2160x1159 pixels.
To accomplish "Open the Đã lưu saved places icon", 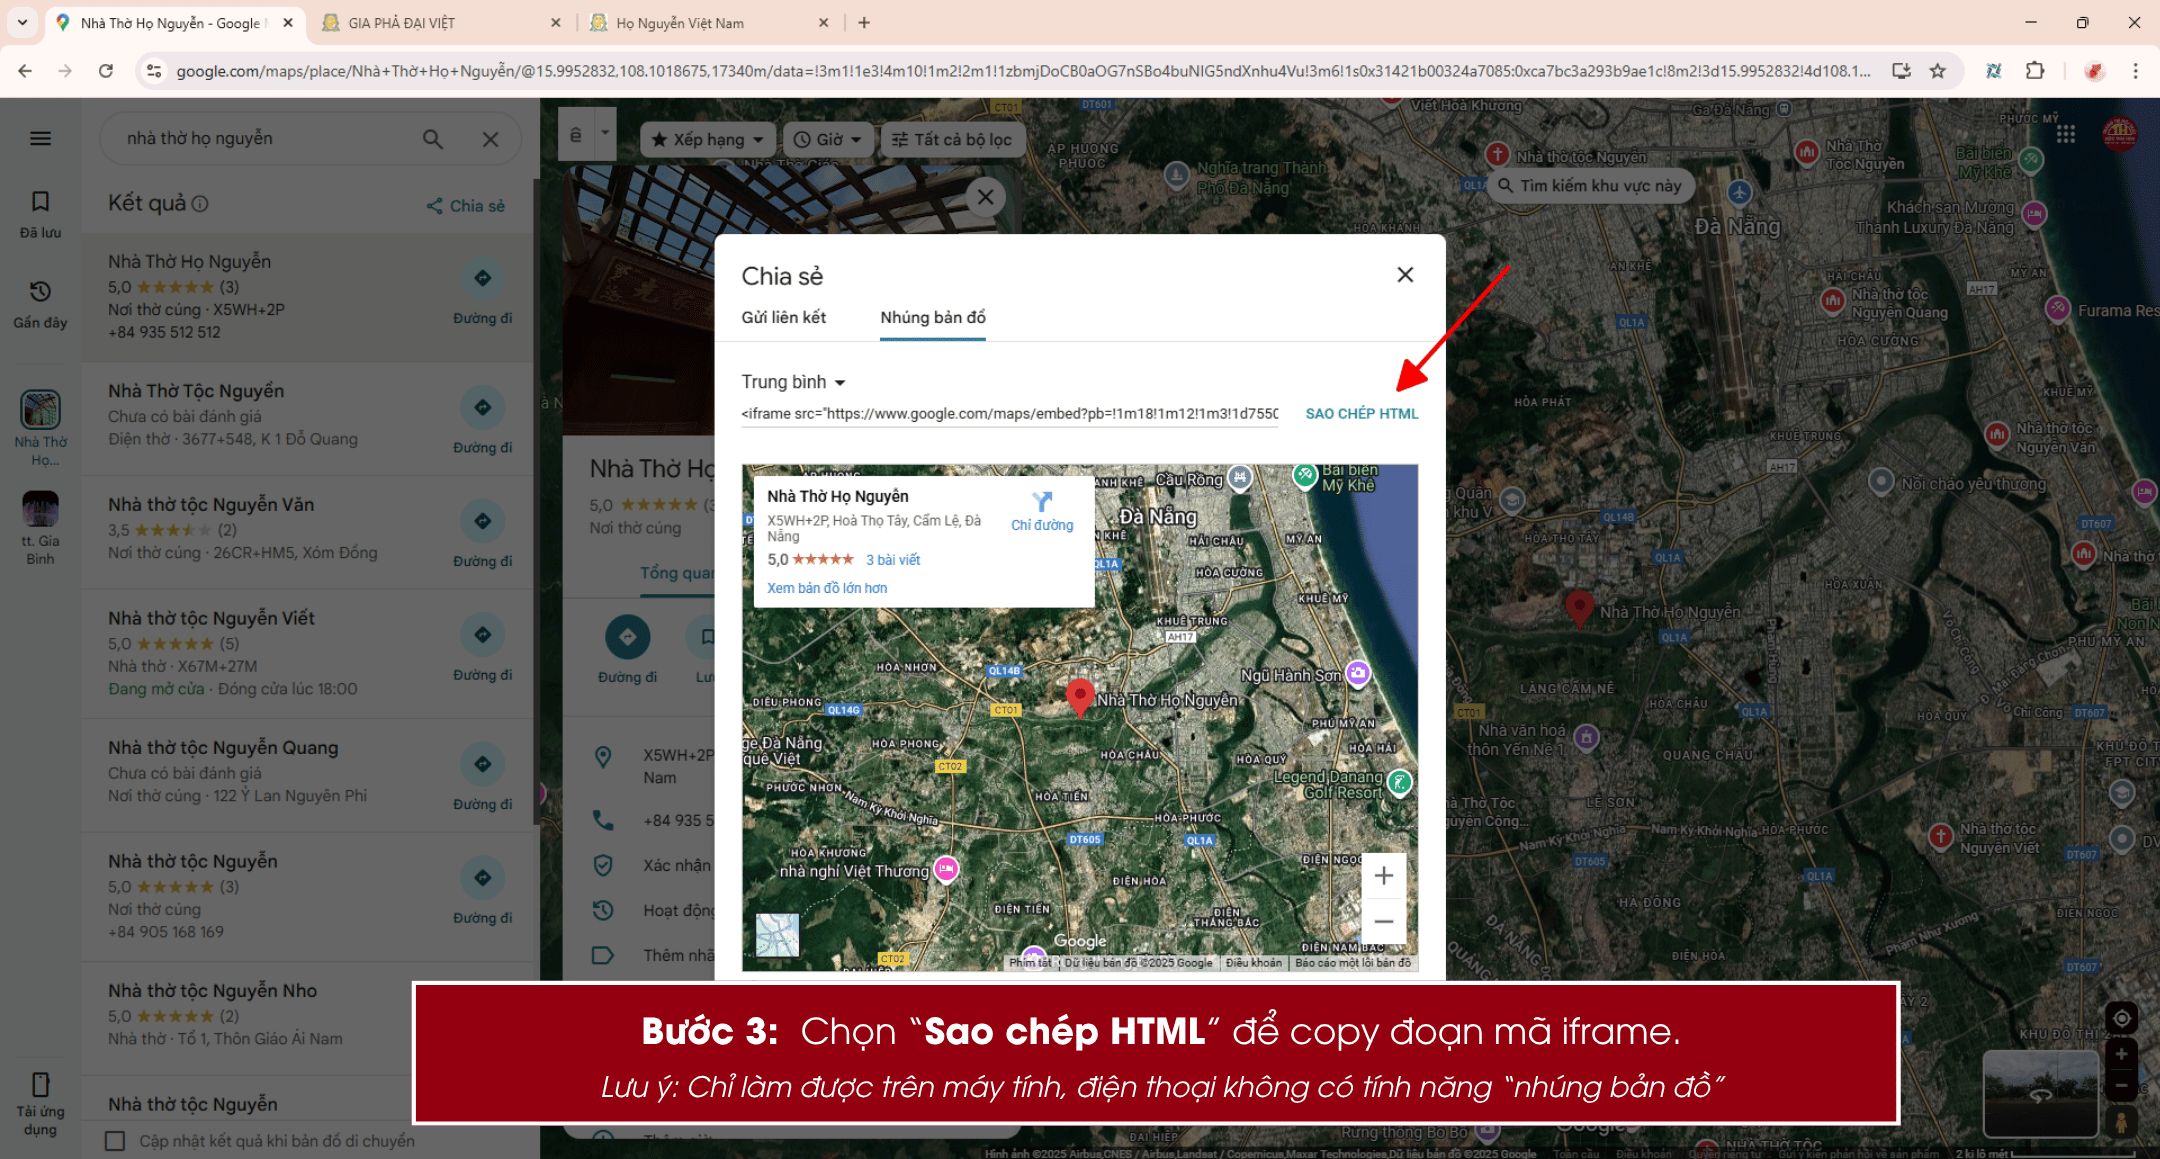I will [40, 202].
